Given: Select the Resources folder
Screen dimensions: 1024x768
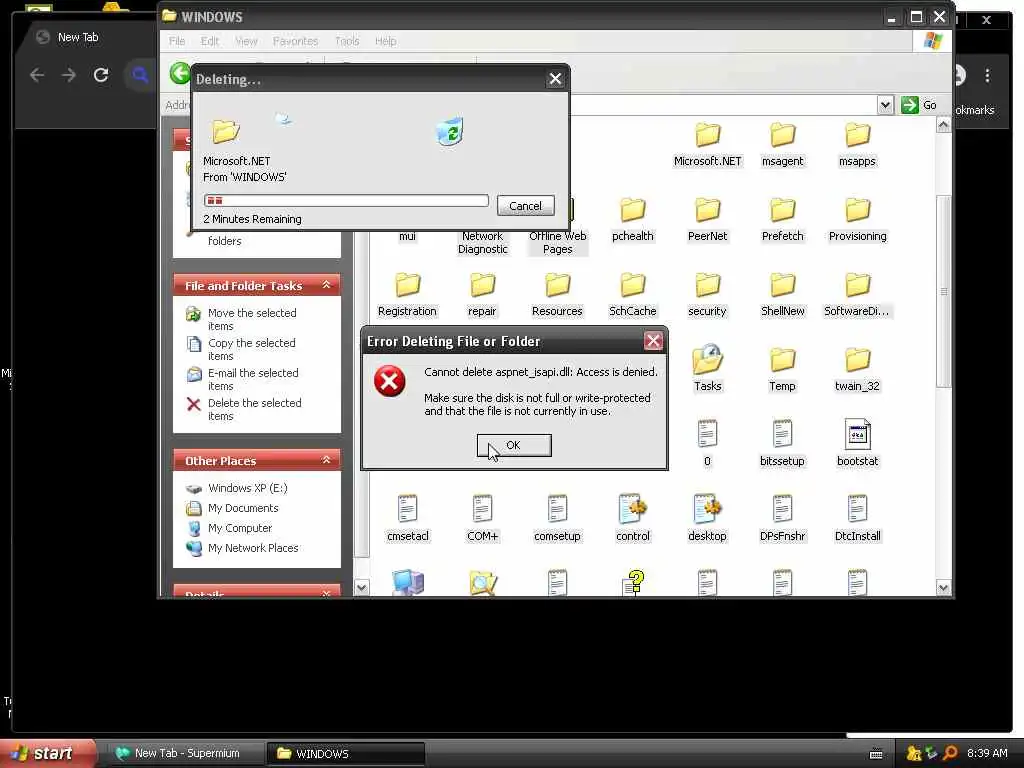Looking at the screenshot, I should [557, 295].
